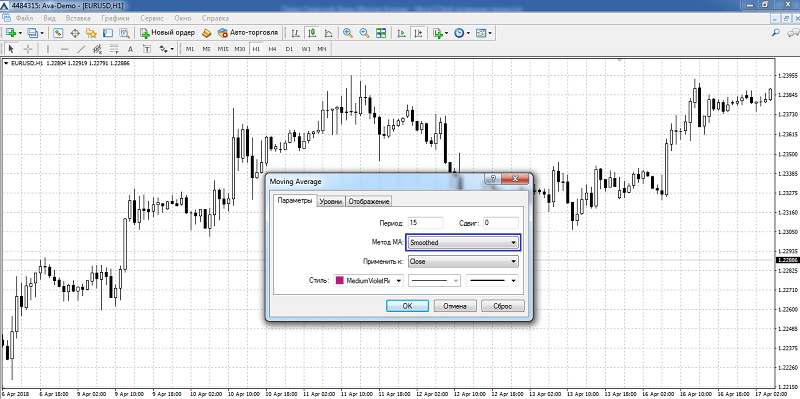The width and height of the screenshot is (800, 399).
Task: Switch chart to candlestick display icon
Action: 311,33
